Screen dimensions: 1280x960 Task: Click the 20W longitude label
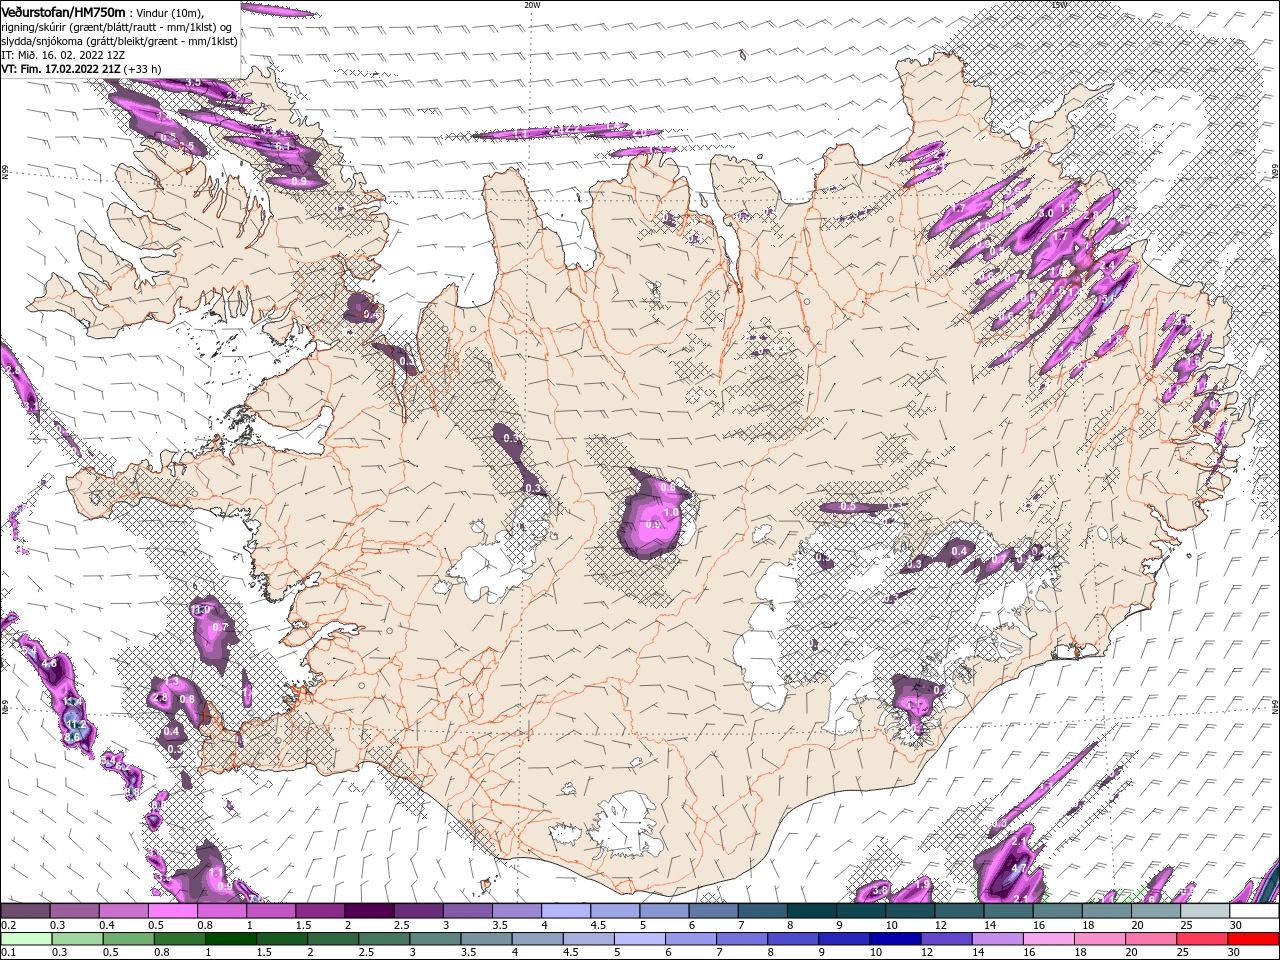(532, 5)
